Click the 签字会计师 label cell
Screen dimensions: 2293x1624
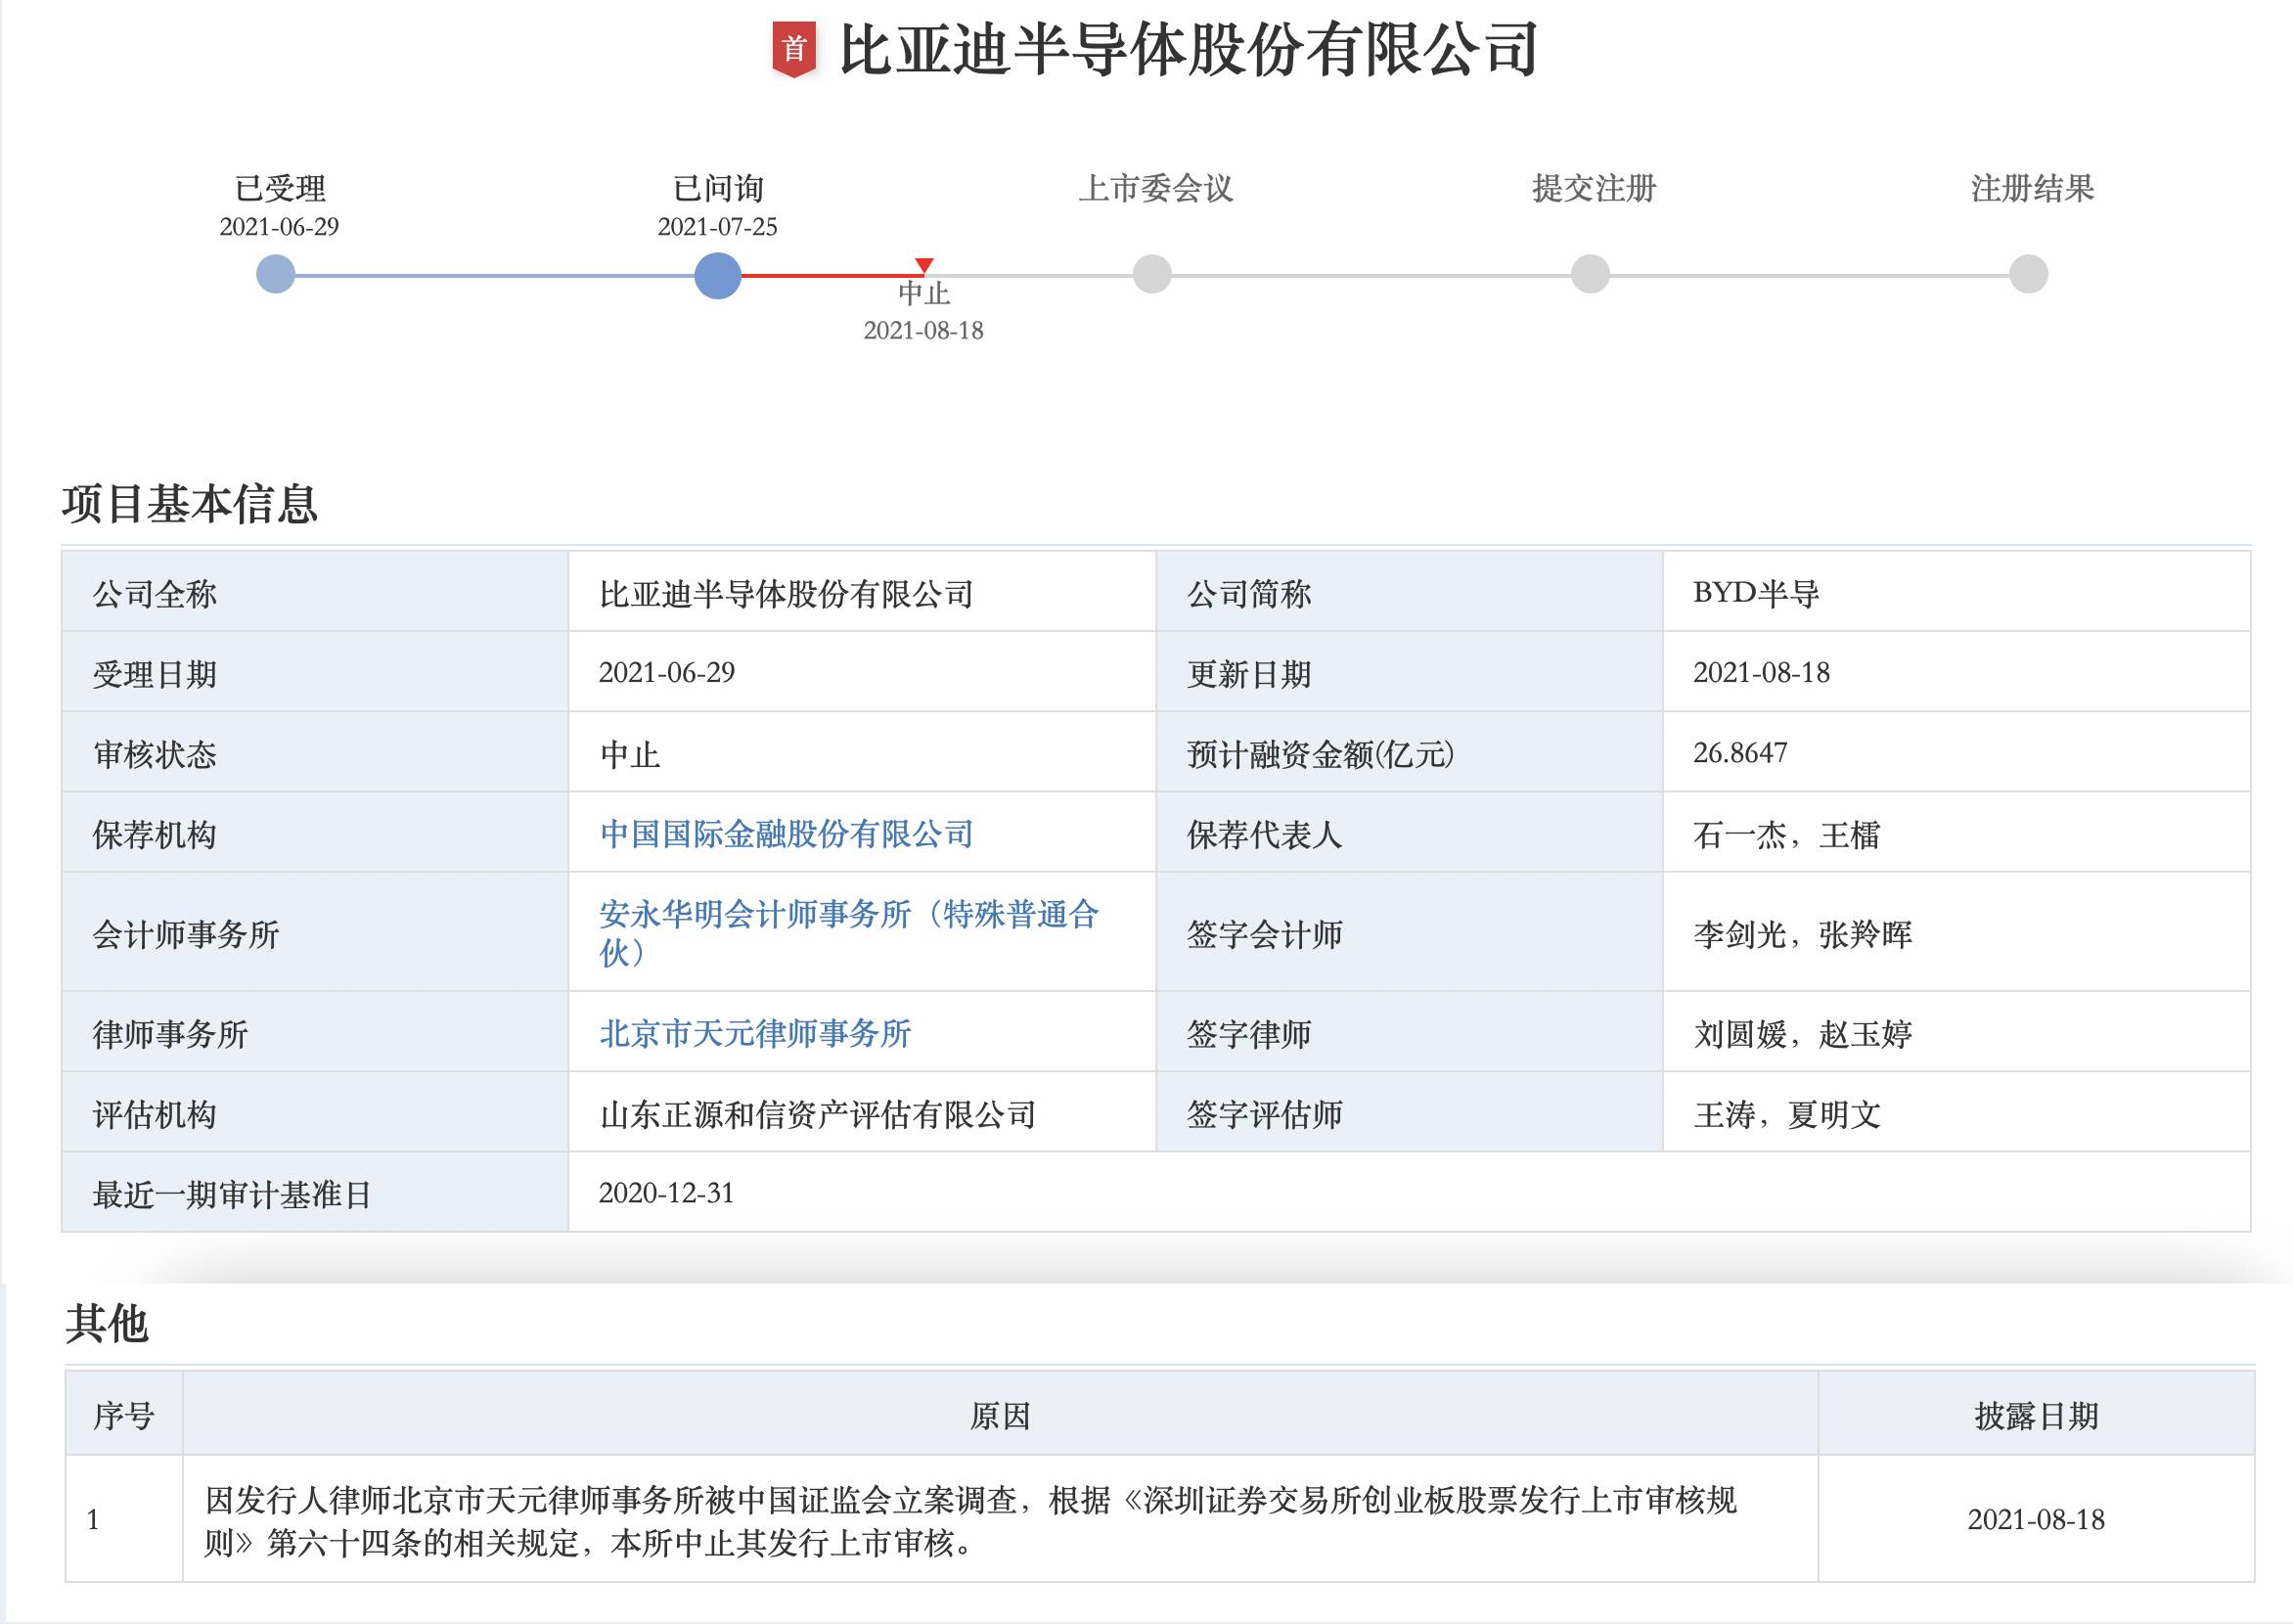coord(1410,932)
